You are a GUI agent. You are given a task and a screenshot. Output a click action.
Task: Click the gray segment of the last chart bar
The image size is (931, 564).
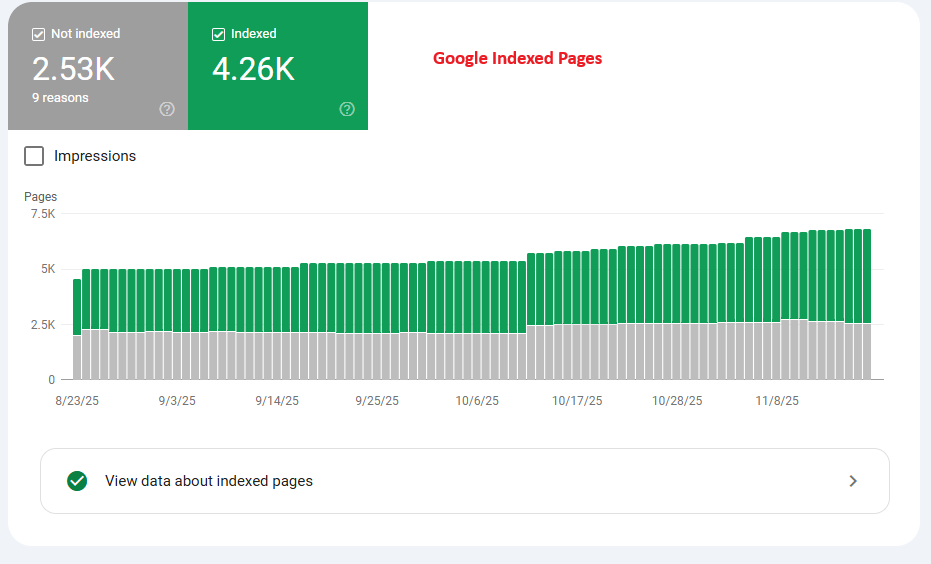(866, 350)
